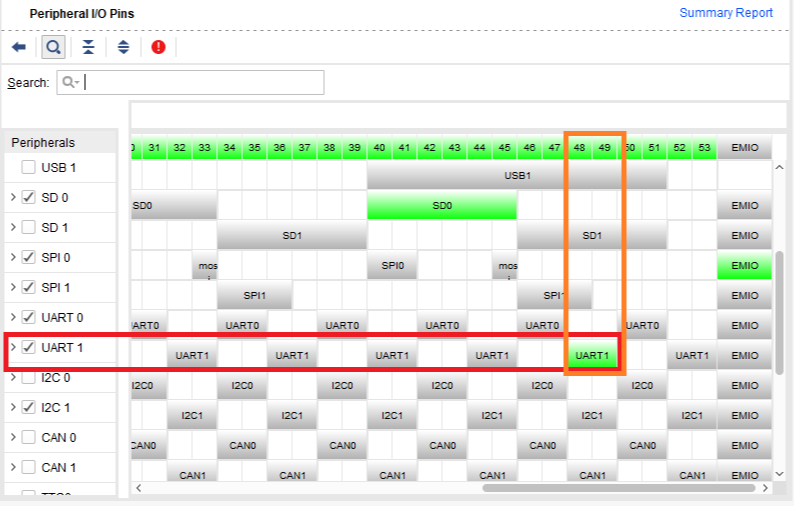The image size is (795, 506).
Task: Click the back arrow toolbar icon
Action: click(x=19, y=47)
